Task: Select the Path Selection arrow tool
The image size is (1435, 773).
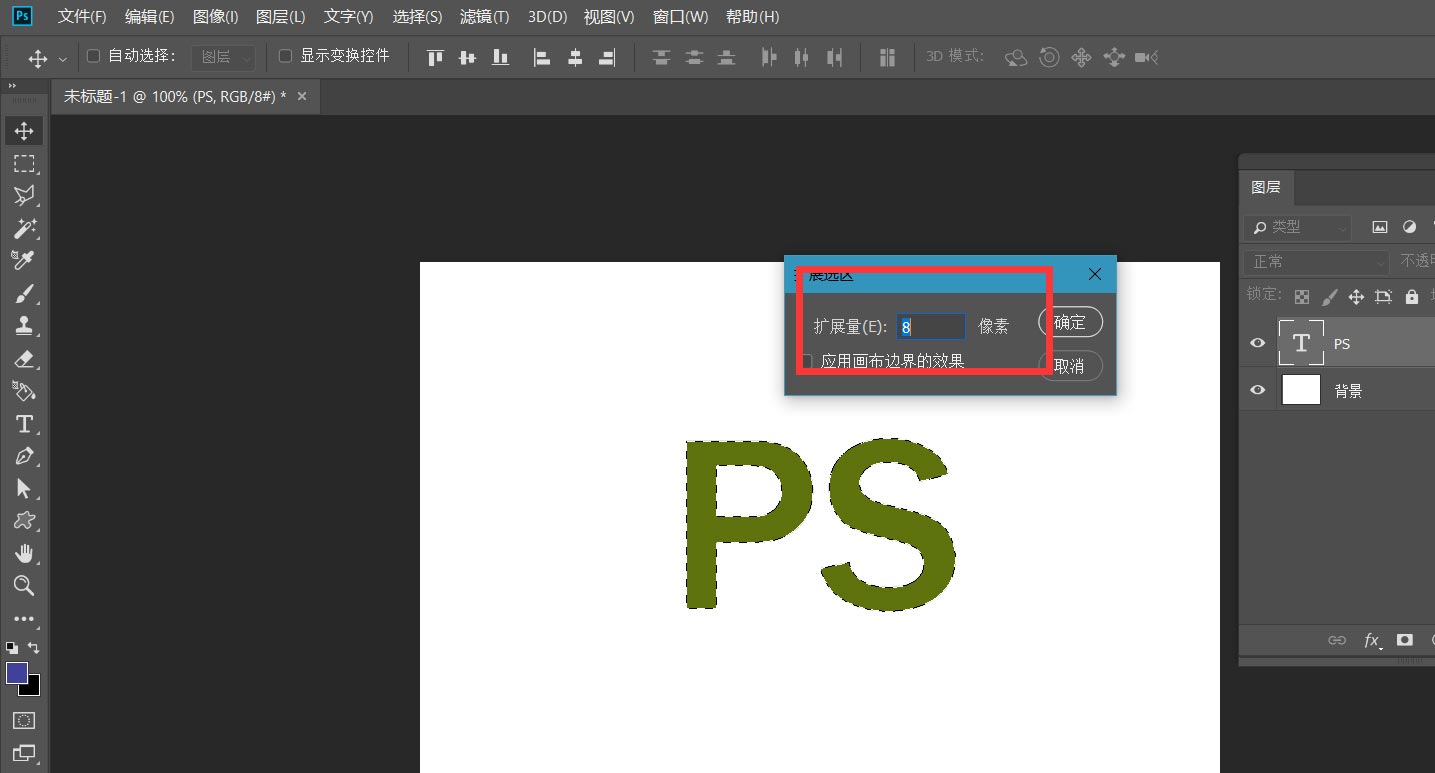Action: 24,488
